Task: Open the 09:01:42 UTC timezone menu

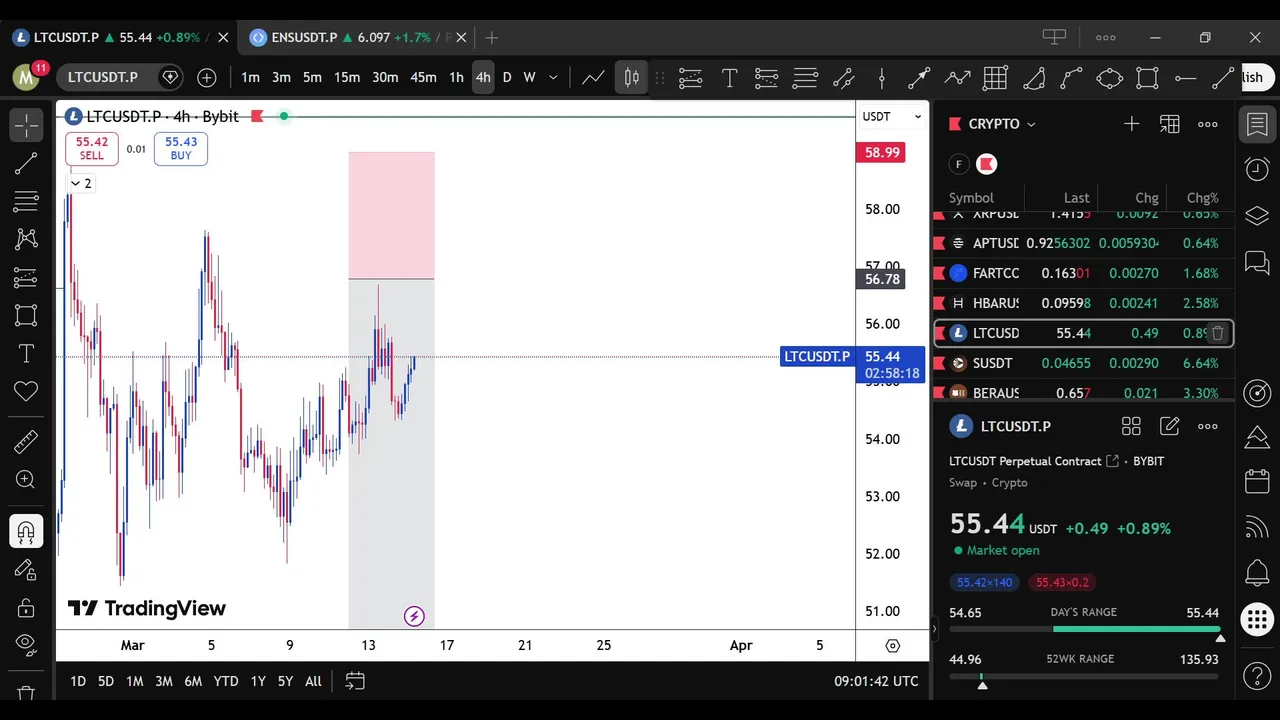Action: click(876, 681)
